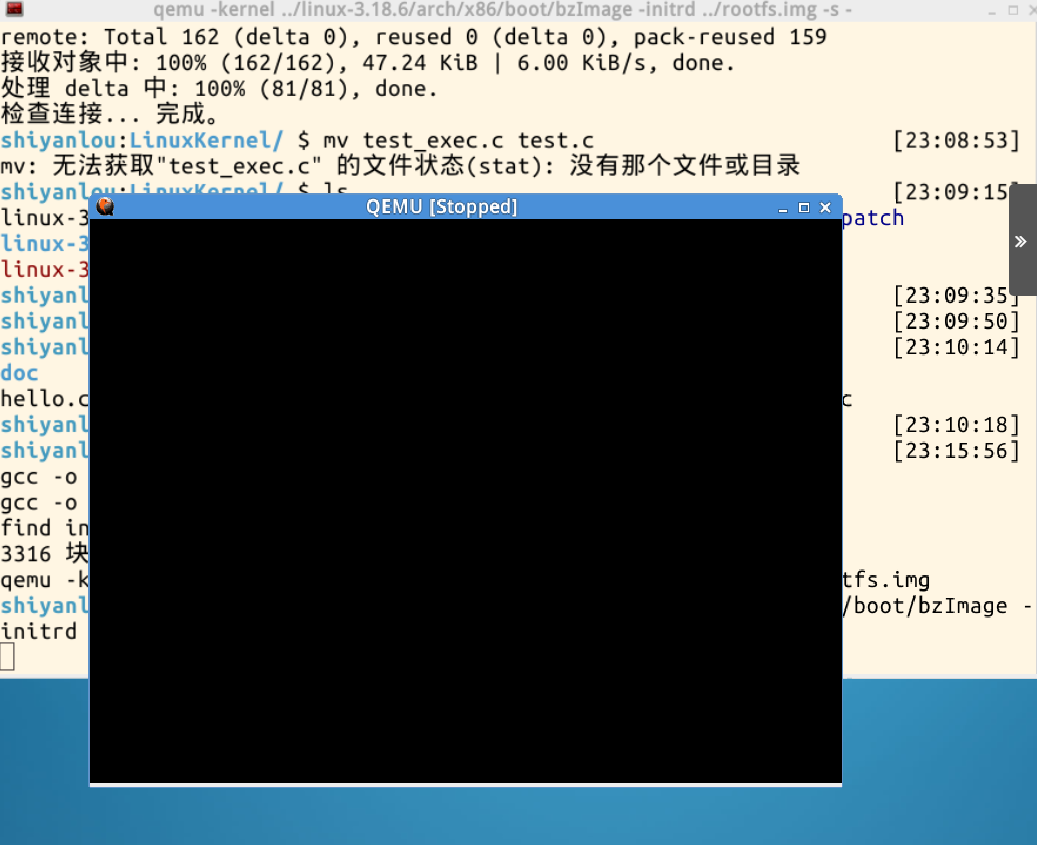
Task: Maximize the background terminal window
Action: coord(1013,10)
